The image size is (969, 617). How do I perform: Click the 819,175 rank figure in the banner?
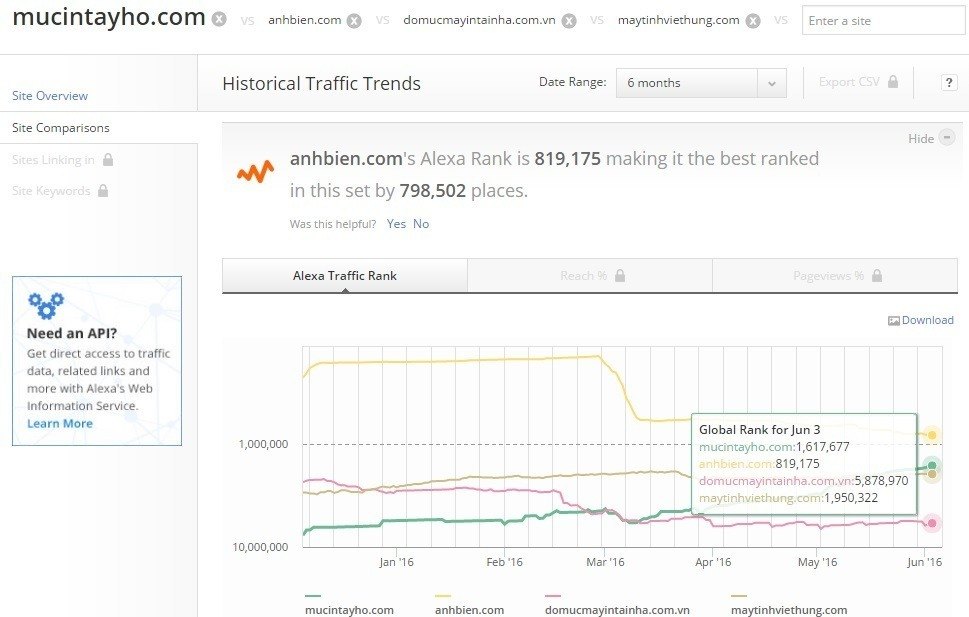[x=567, y=159]
